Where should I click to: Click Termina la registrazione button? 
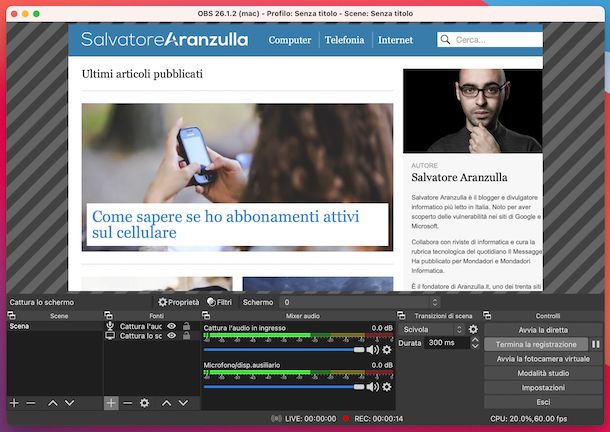[x=536, y=344]
